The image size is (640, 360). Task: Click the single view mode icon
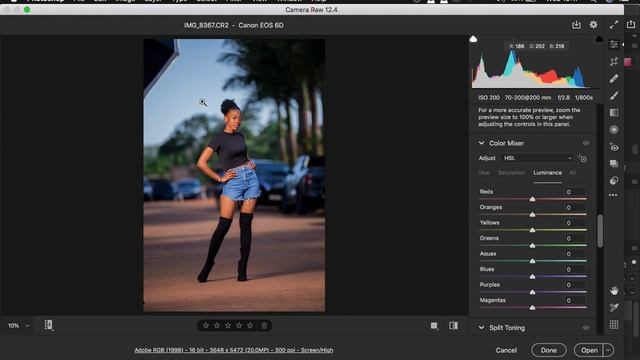point(434,325)
